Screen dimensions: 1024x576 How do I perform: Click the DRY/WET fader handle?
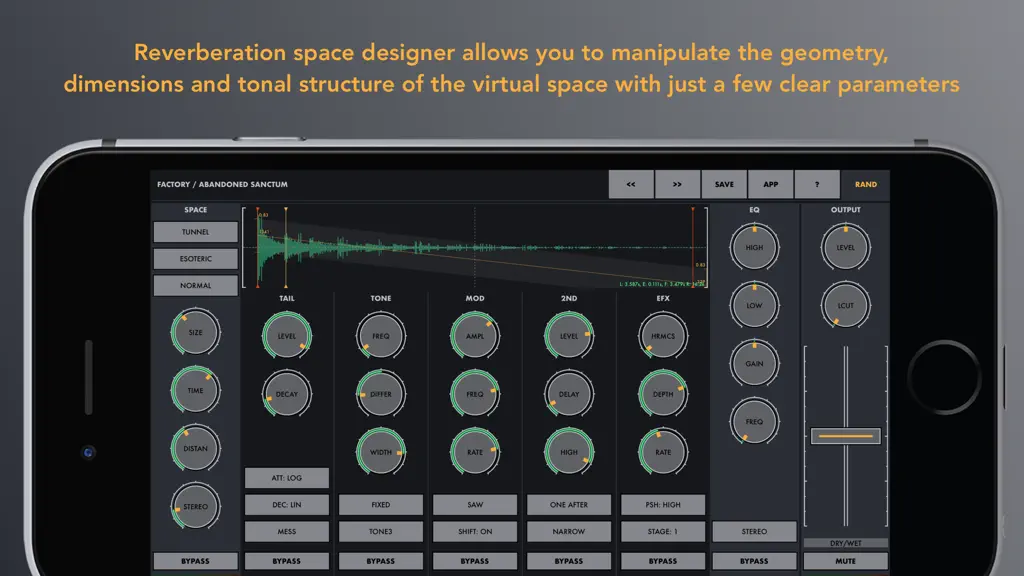[846, 436]
